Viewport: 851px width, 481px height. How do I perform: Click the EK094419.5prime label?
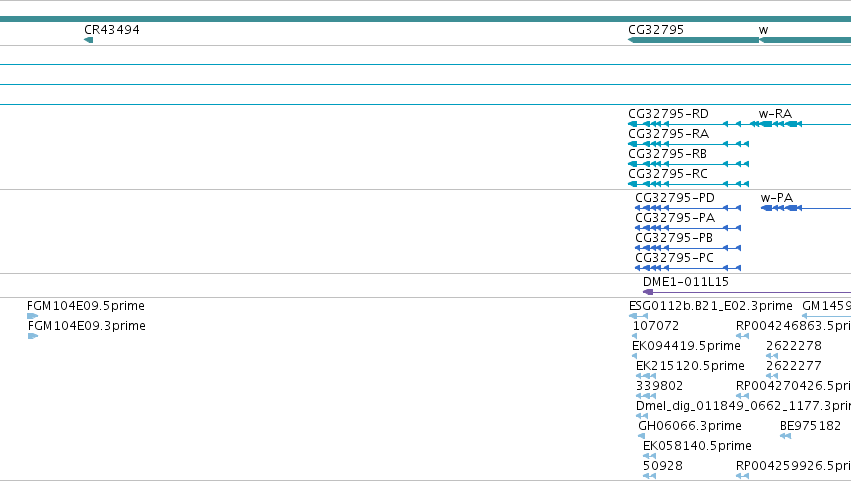[x=686, y=346]
